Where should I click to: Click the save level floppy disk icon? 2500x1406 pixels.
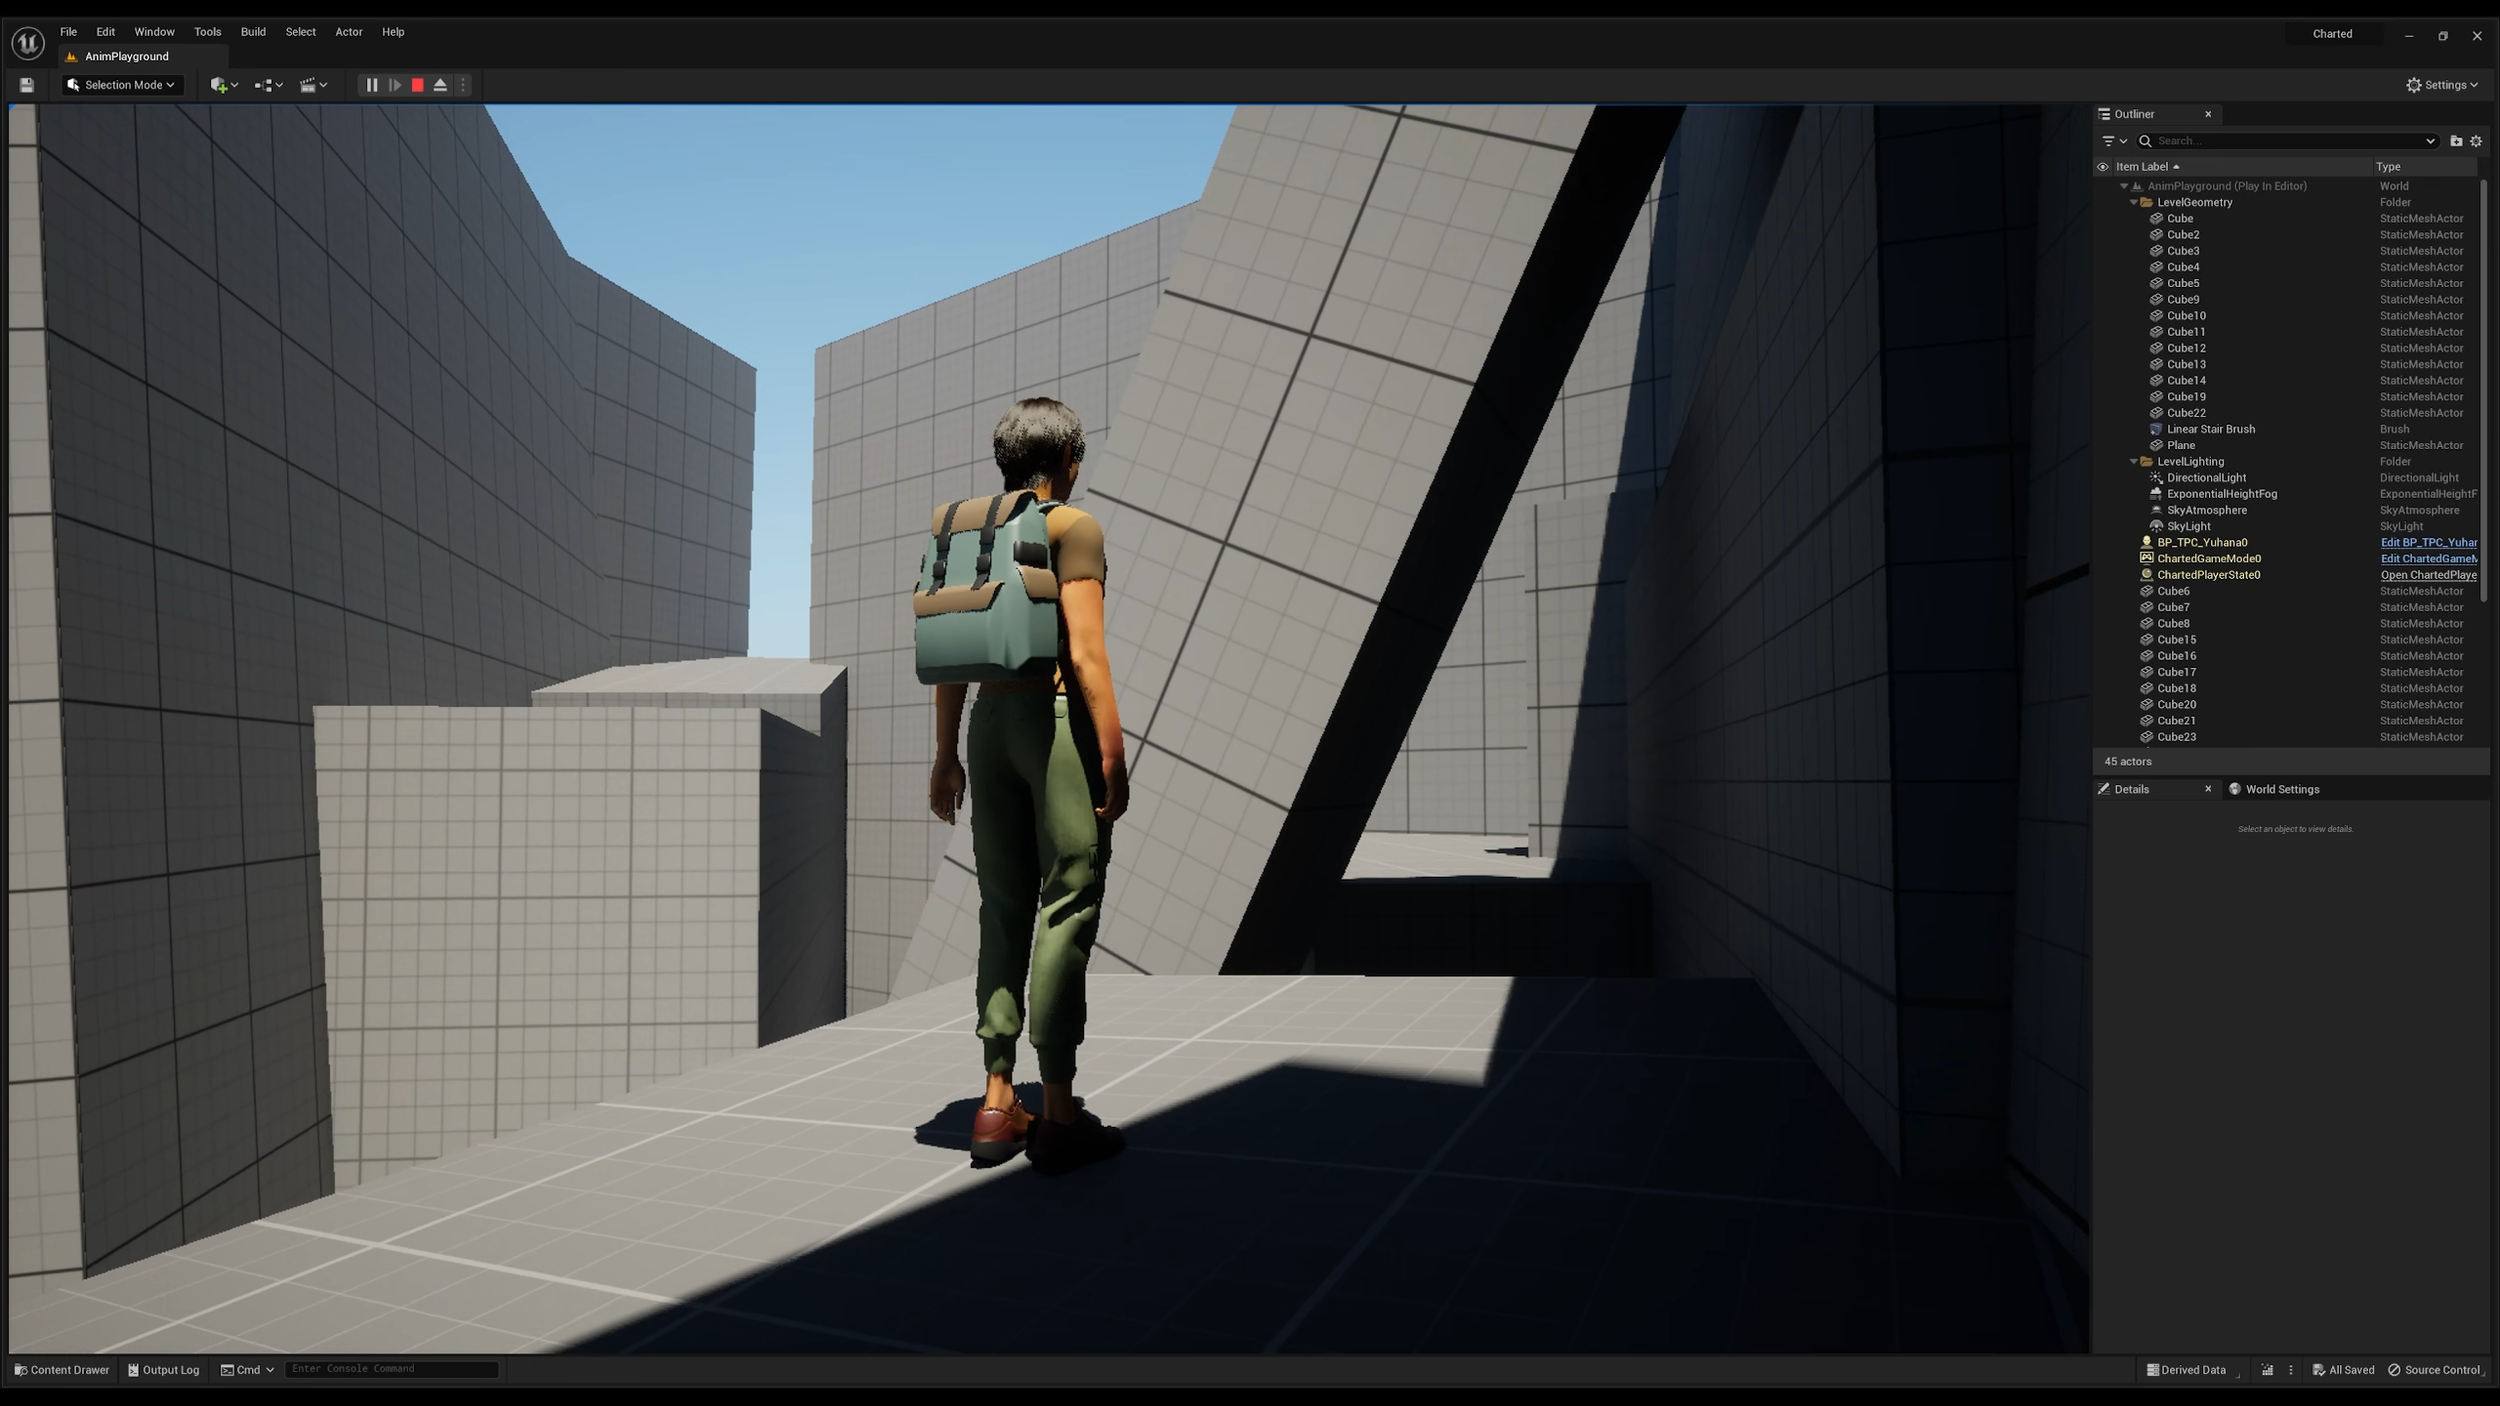pos(27,85)
